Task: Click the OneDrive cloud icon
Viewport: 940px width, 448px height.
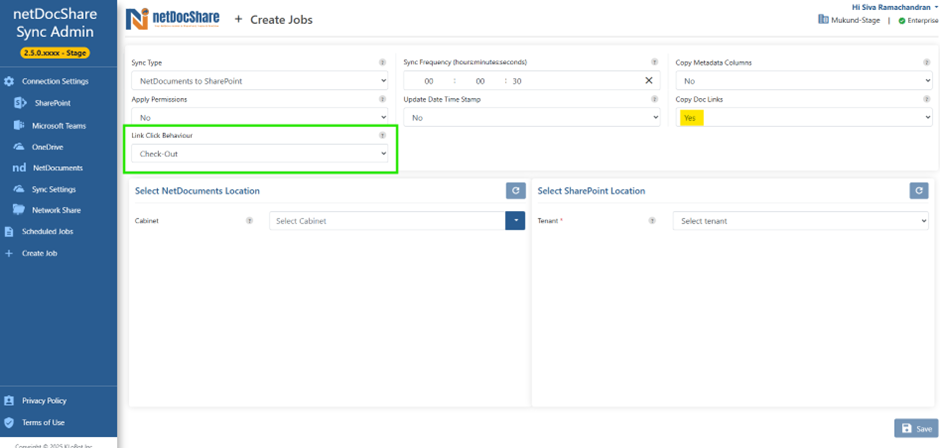Action: pos(19,147)
